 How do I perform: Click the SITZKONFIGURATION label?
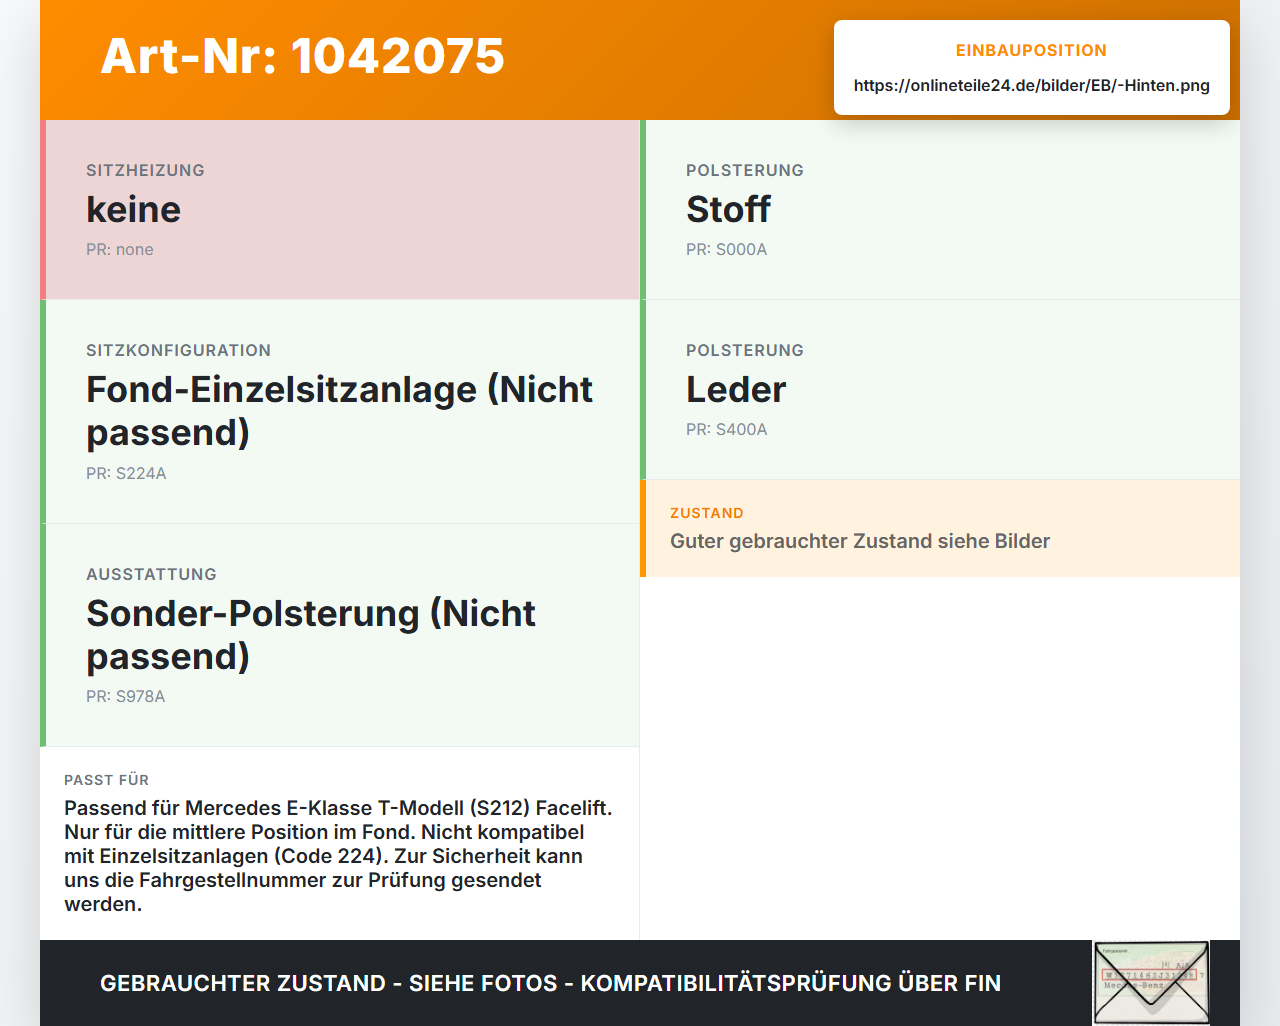click(178, 350)
